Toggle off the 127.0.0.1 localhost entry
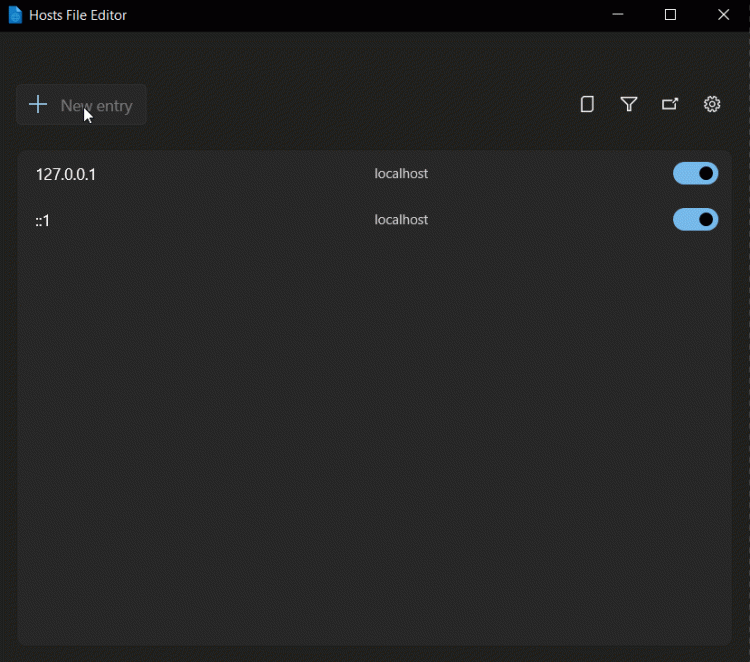The height and width of the screenshot is (662, 750). click(x=695, y=173)
